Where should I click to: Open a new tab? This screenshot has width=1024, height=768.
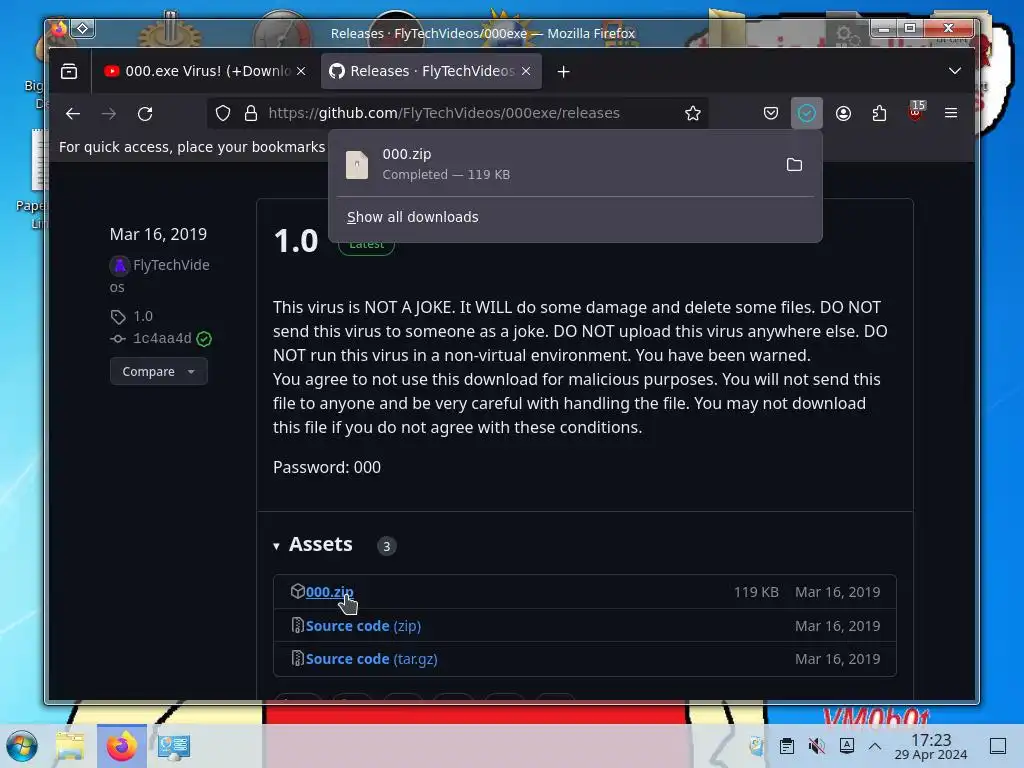(564, 72)
